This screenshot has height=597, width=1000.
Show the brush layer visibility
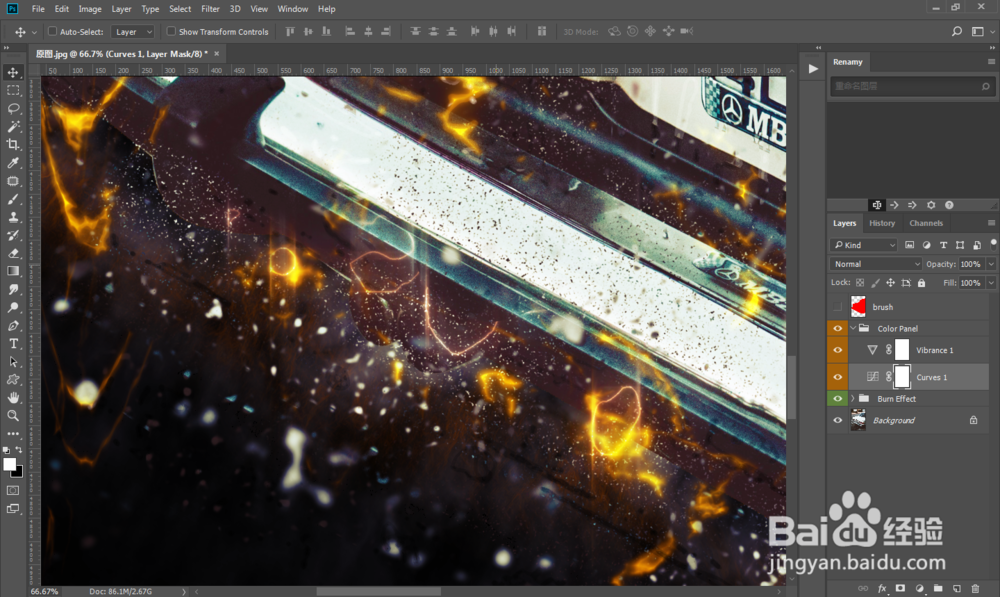pos(837,307)
